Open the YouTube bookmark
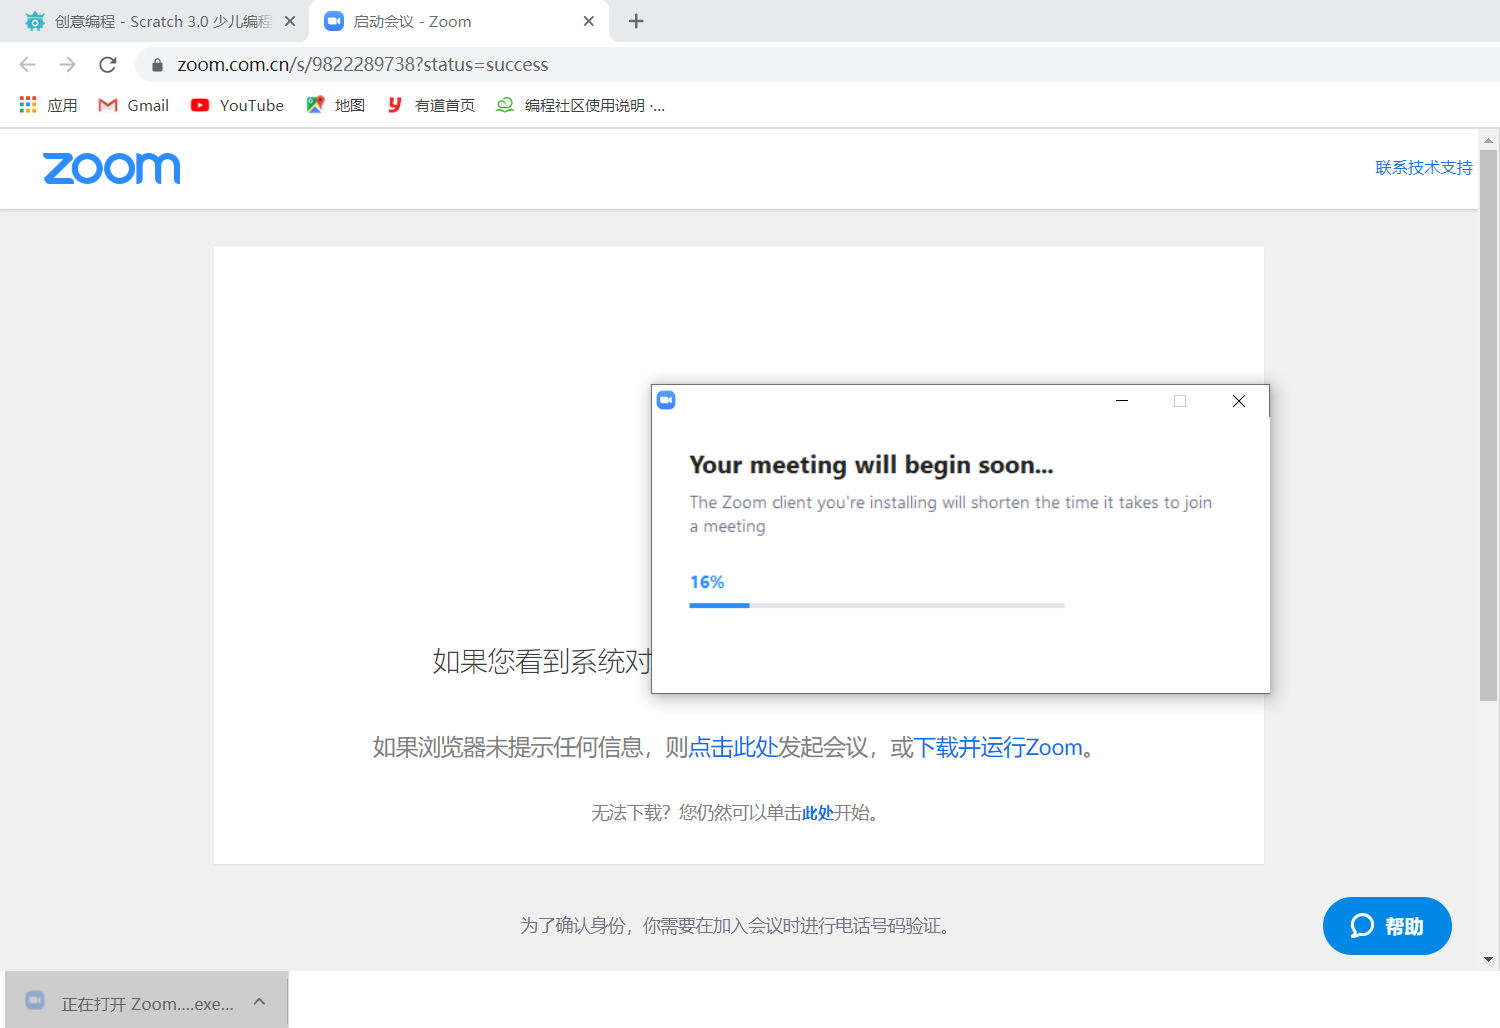 tap(237, 105)
